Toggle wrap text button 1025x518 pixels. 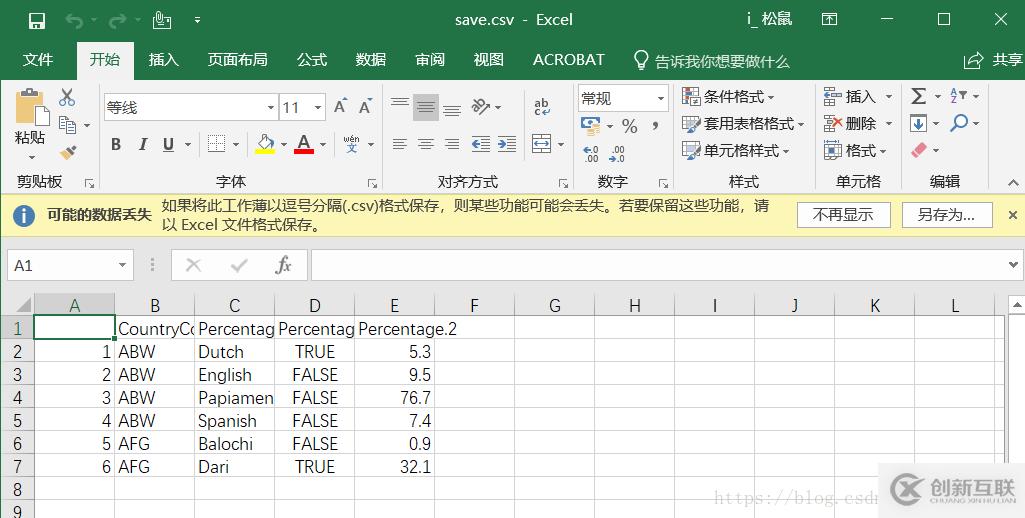tap(542, 107)
